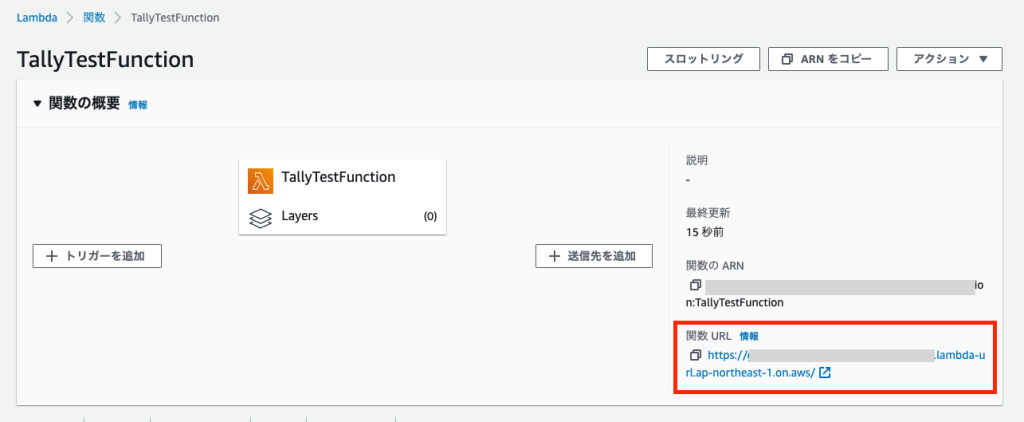Copy the function URL via copy icon

695,355
